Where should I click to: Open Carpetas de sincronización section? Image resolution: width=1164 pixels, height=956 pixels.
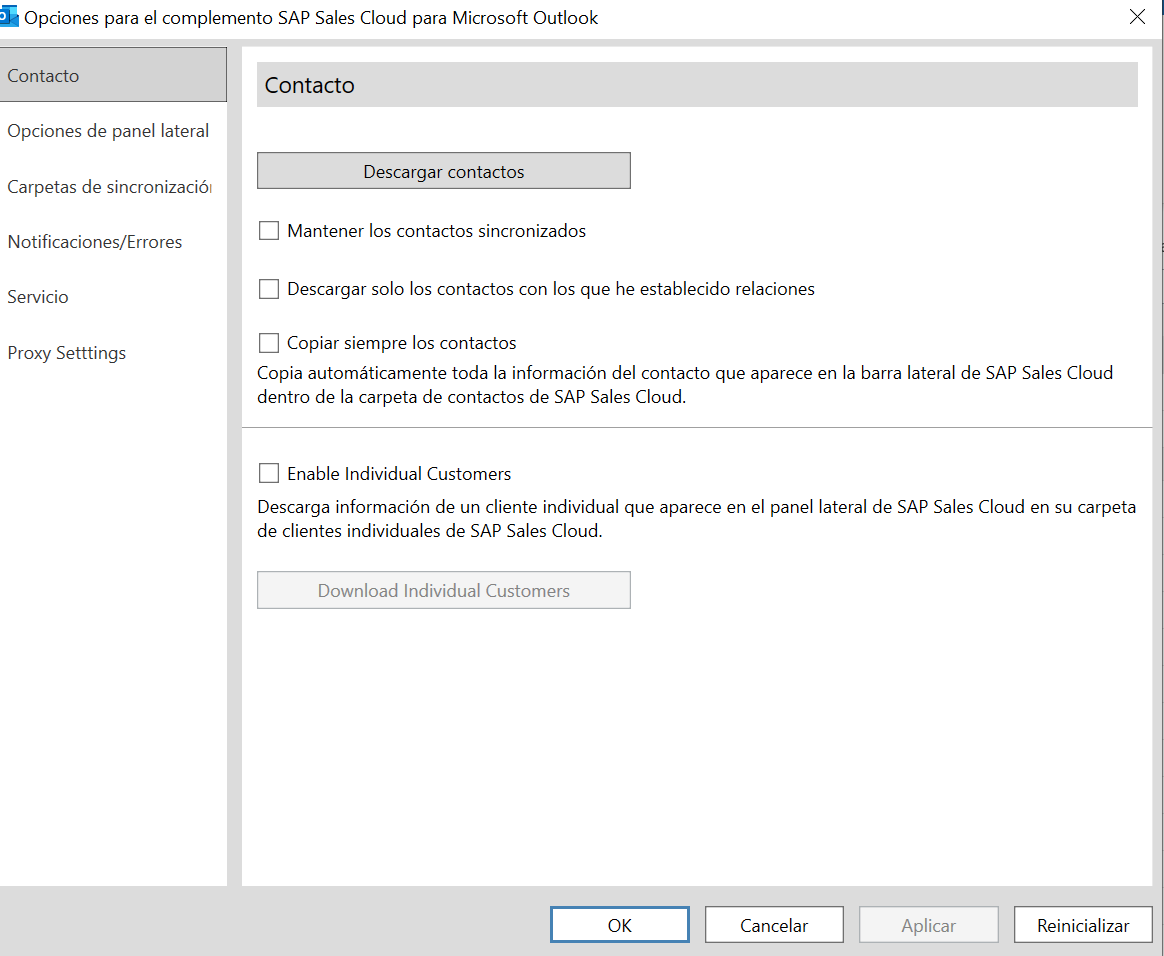109,186
